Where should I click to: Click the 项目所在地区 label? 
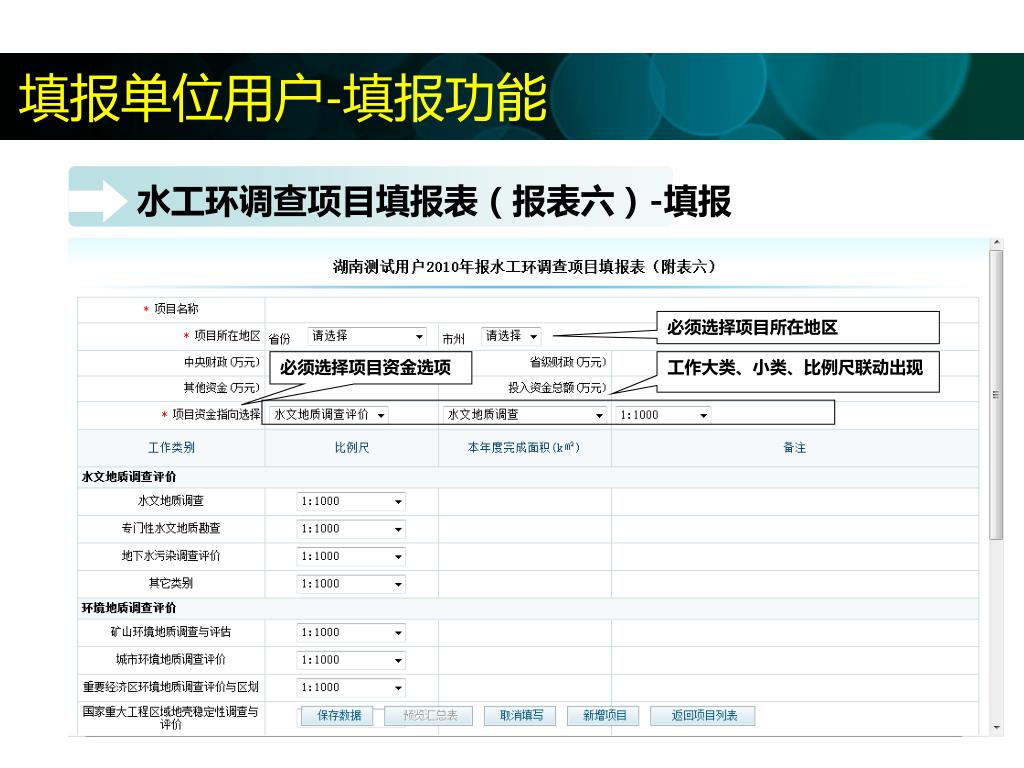(x=227, y=336)
